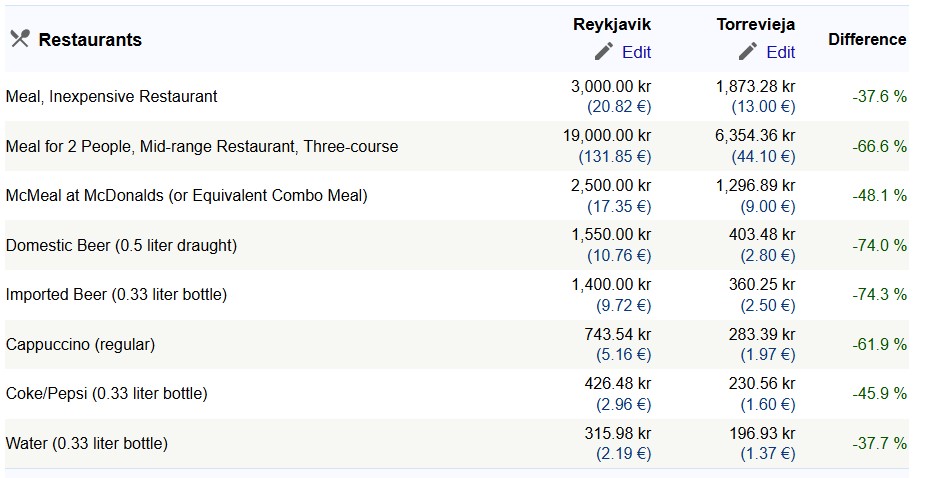Click the McMeal at McDonalds row label

pyautogui.click(x=186, y=196)
